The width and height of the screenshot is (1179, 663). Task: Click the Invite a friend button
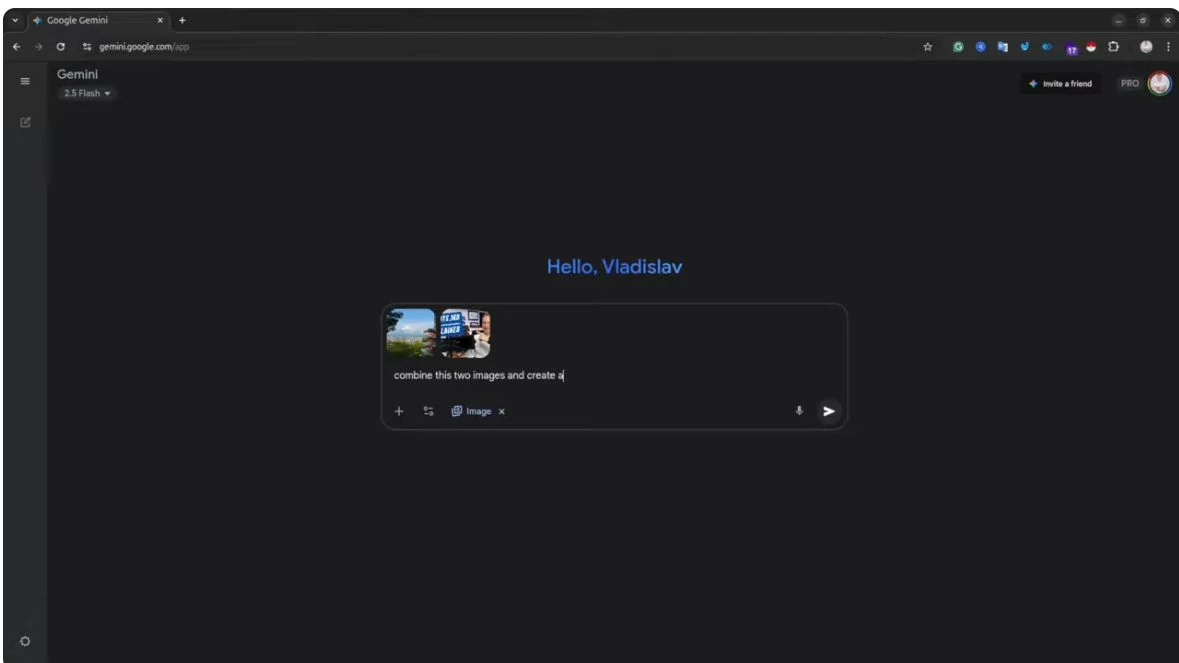click(1060, 83)
